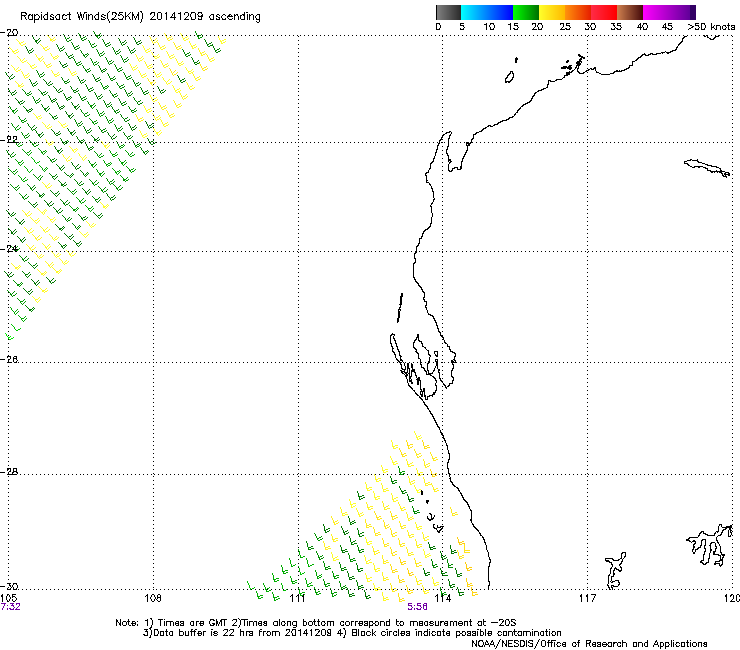Click the purple '7:32' swath time label

pos(10,607)
